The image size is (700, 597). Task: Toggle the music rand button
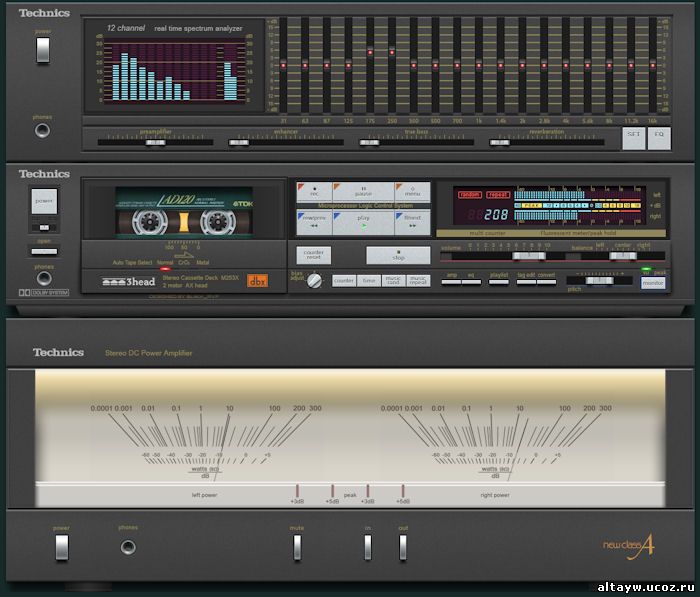click(393, 280)
